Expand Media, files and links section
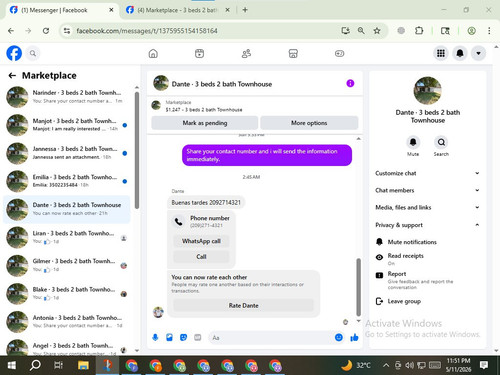The width and height of the screenshot is (500, 375). pyautogui.click(x=427, y=207)
